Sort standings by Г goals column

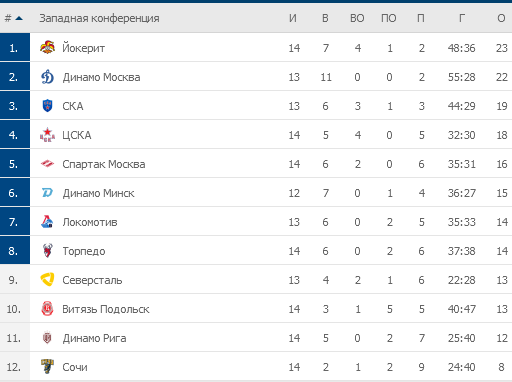pyautogui.click(x=462, y=18)
